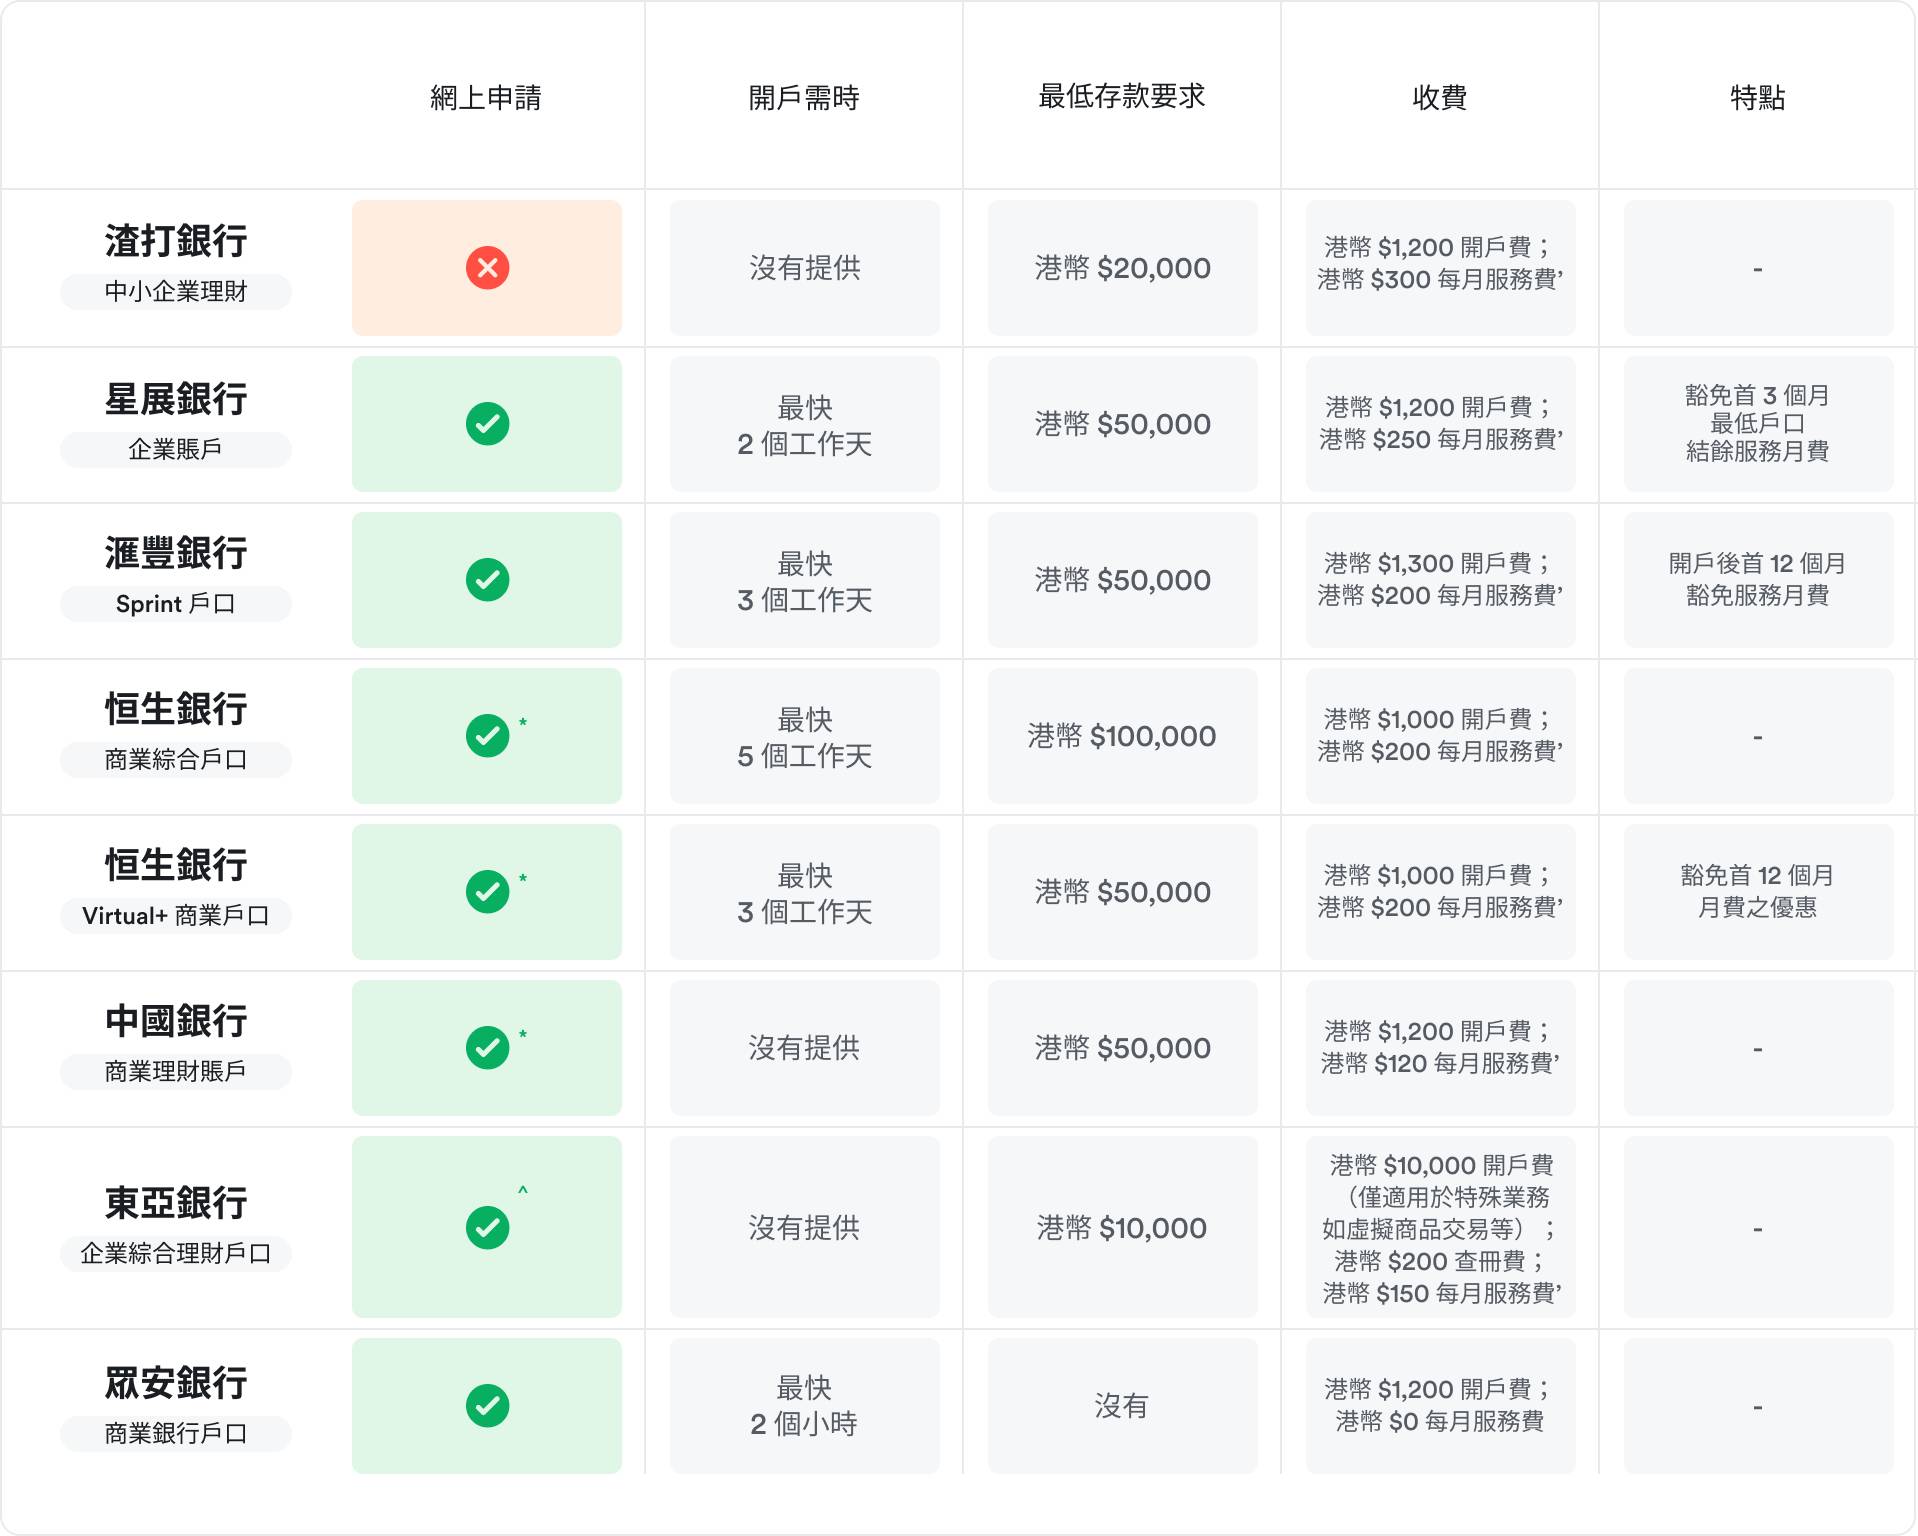Select the 中國銀行 online application check icon

(487, 1048)
